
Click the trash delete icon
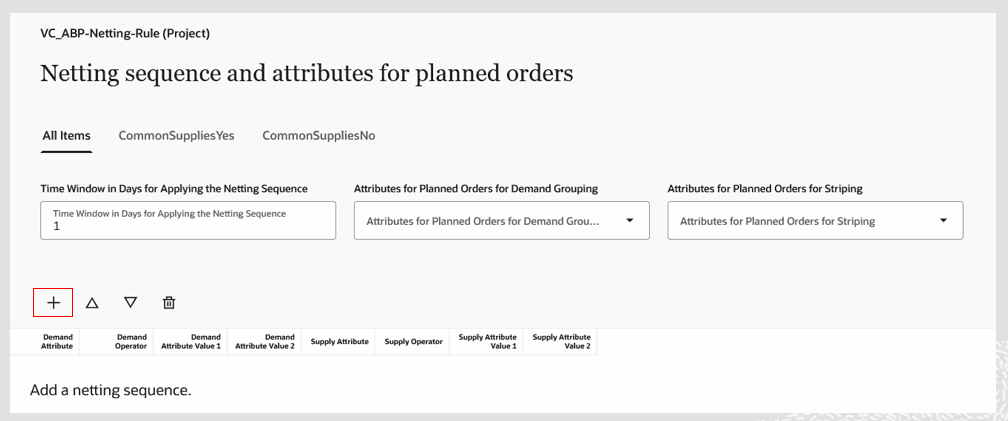pyautogui.click(x=169, y=302)
